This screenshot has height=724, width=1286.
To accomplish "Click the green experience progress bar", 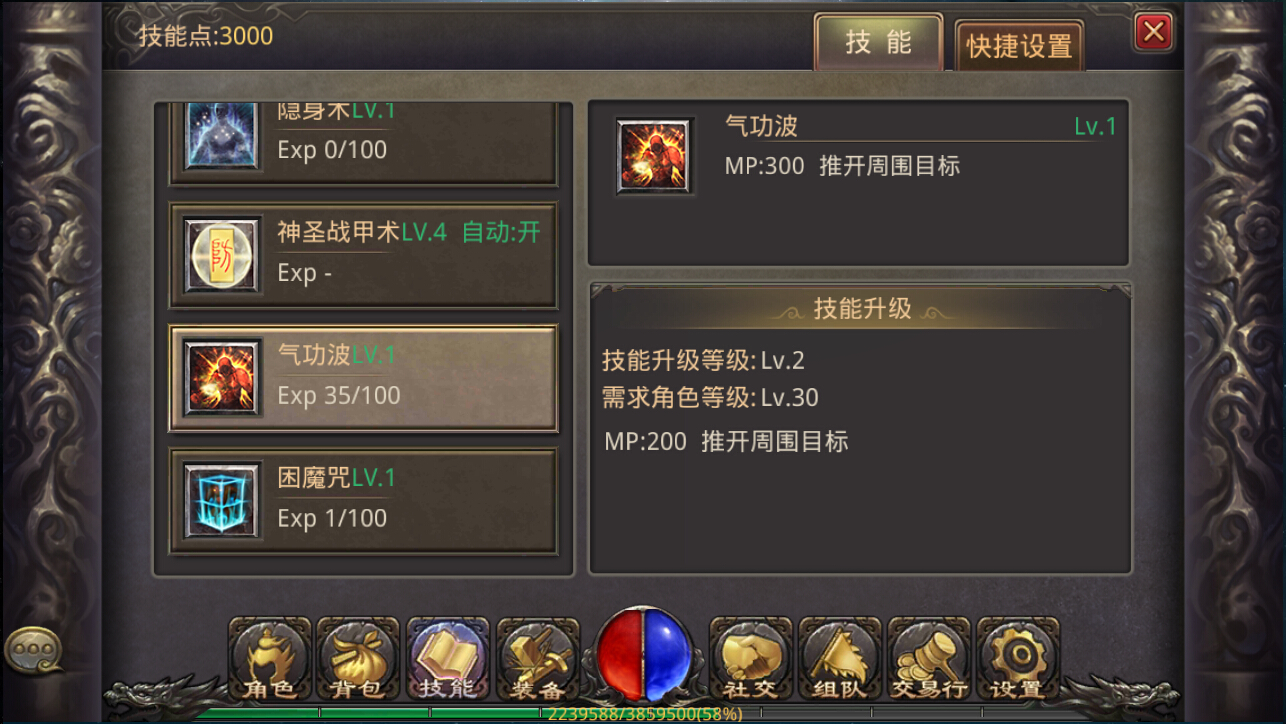I will point(643,714).
